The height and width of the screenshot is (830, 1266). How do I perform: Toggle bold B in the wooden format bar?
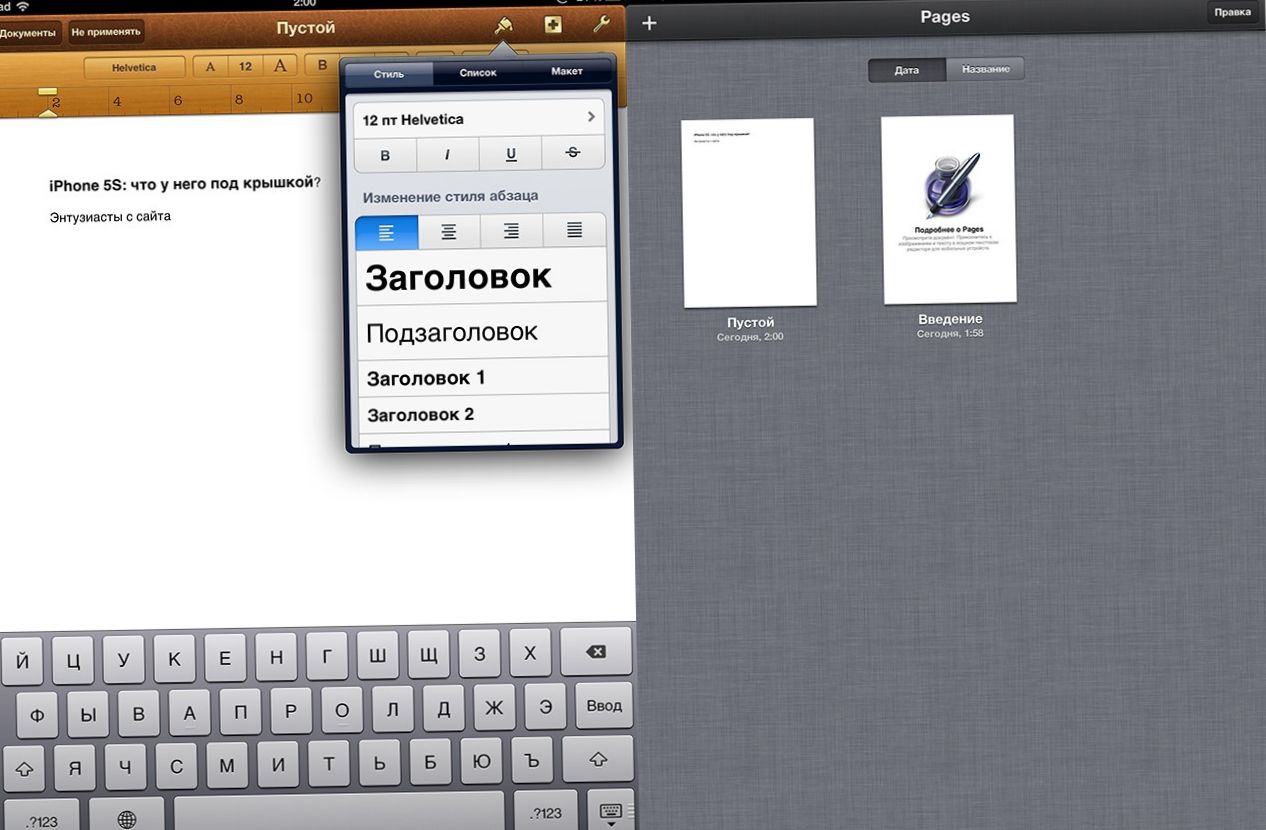coord(322,66)
